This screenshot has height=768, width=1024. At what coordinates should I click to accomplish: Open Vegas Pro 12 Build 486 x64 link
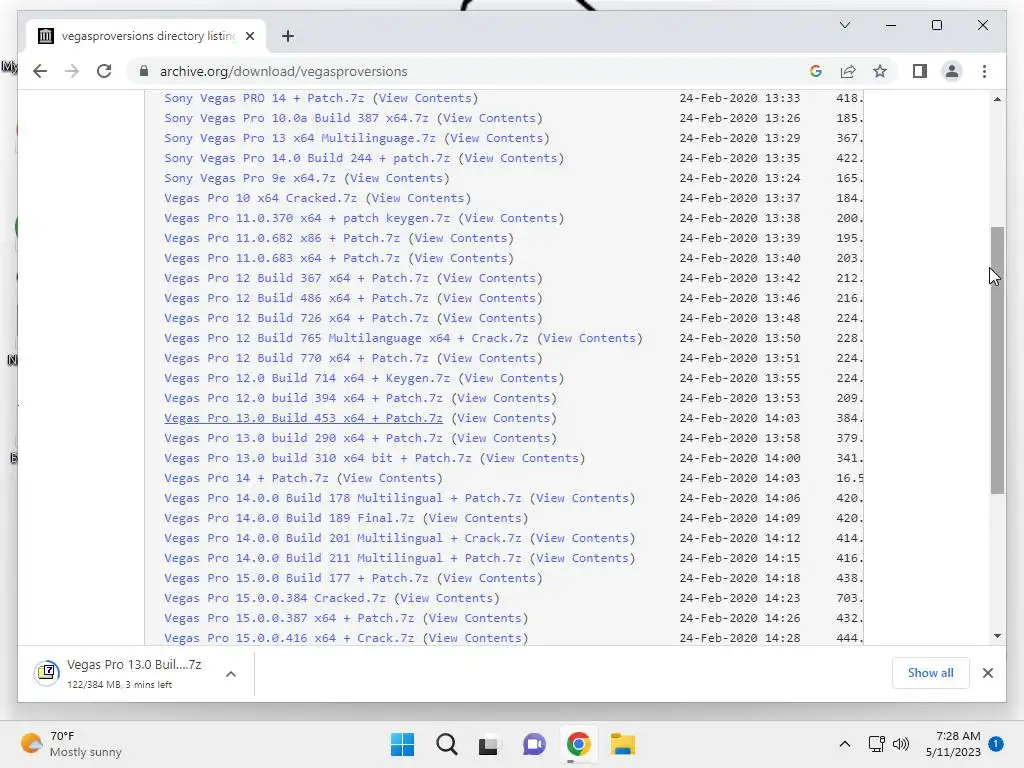coord(296,298)
